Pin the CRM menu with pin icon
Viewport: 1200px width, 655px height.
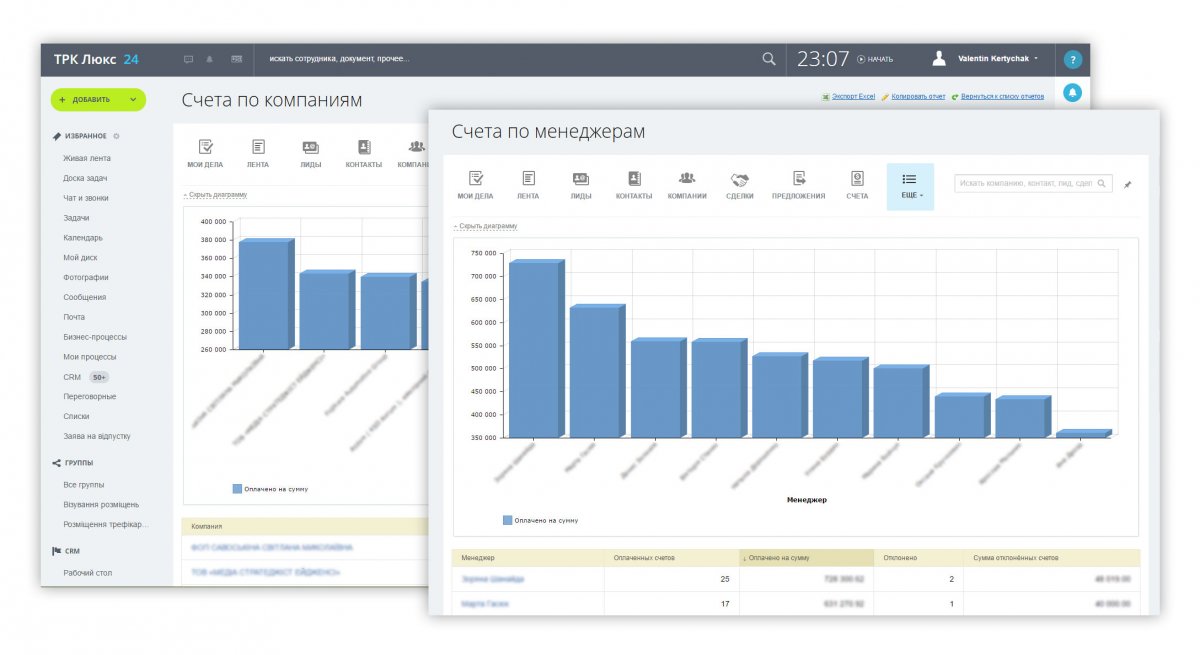[x=1128, y=184]
